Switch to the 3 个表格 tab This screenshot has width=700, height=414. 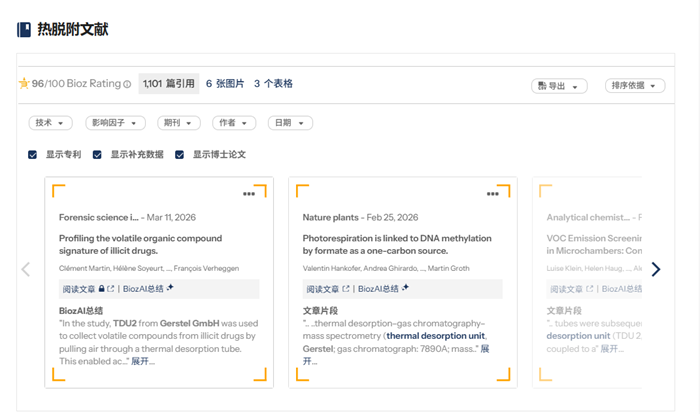coord(273,84)
